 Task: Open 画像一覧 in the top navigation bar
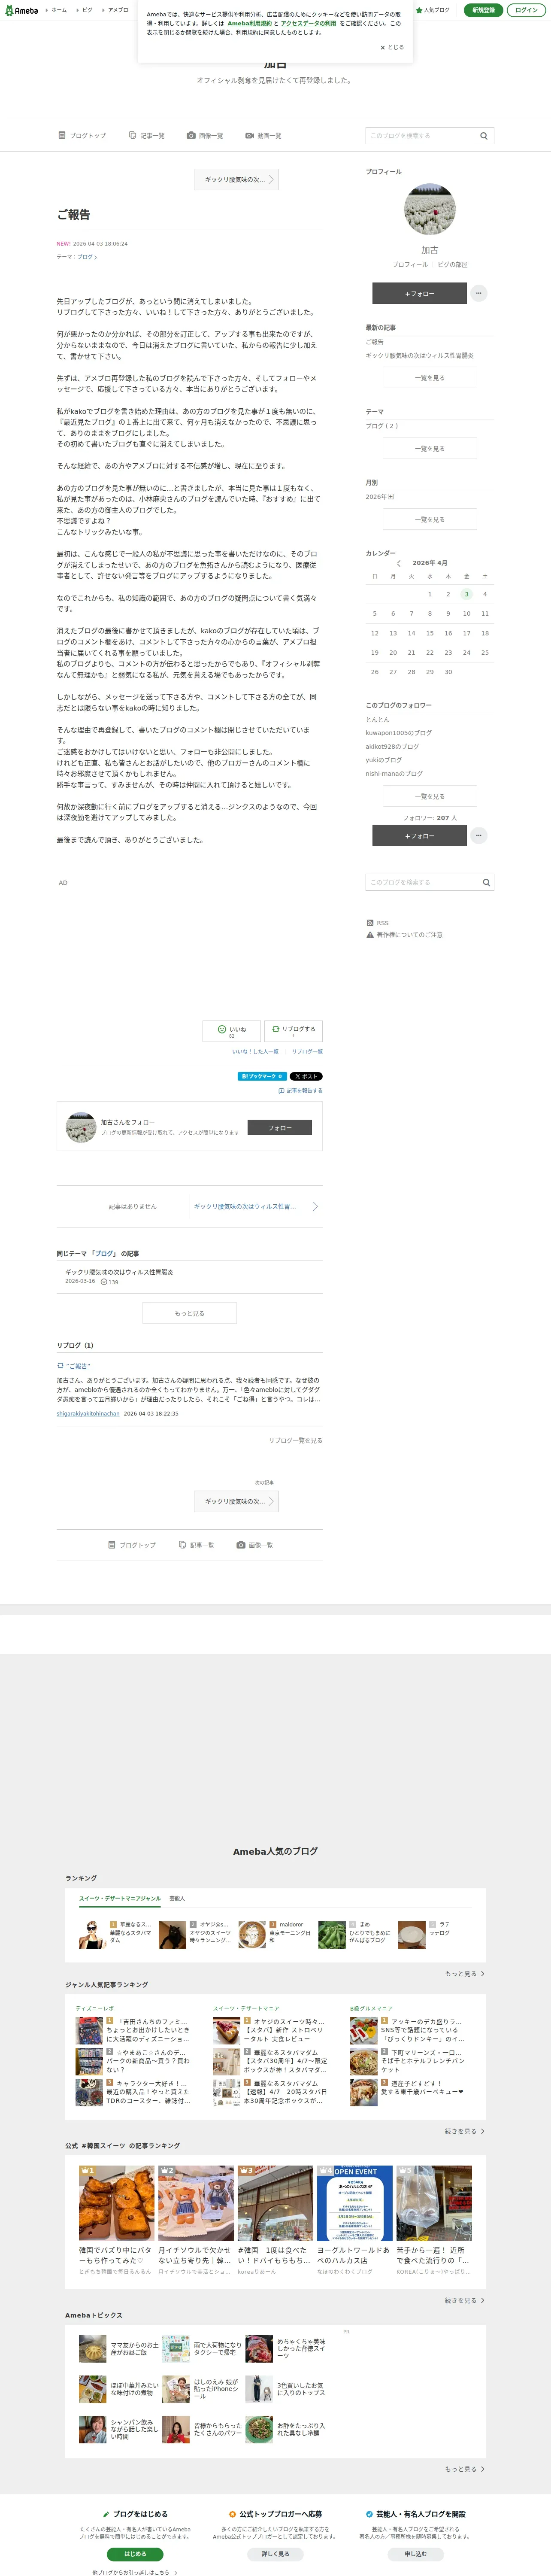tap(205, 135)
